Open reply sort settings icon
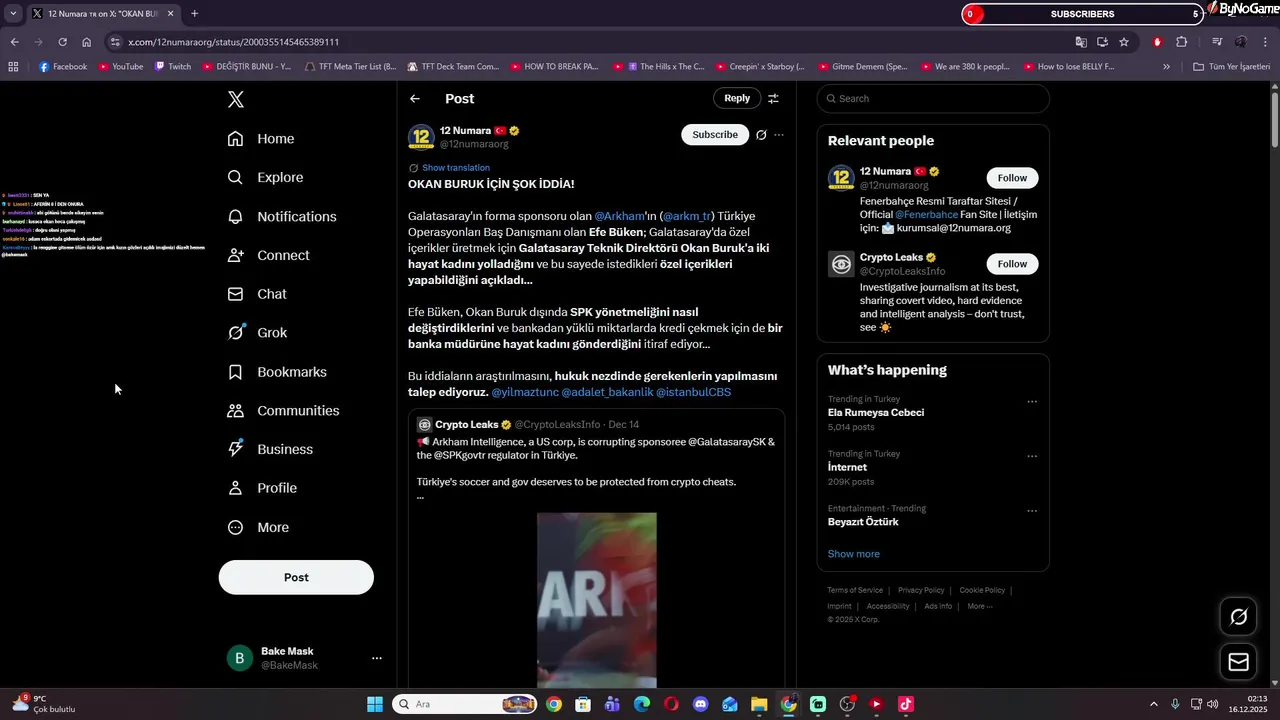 [x=773, y=98]
